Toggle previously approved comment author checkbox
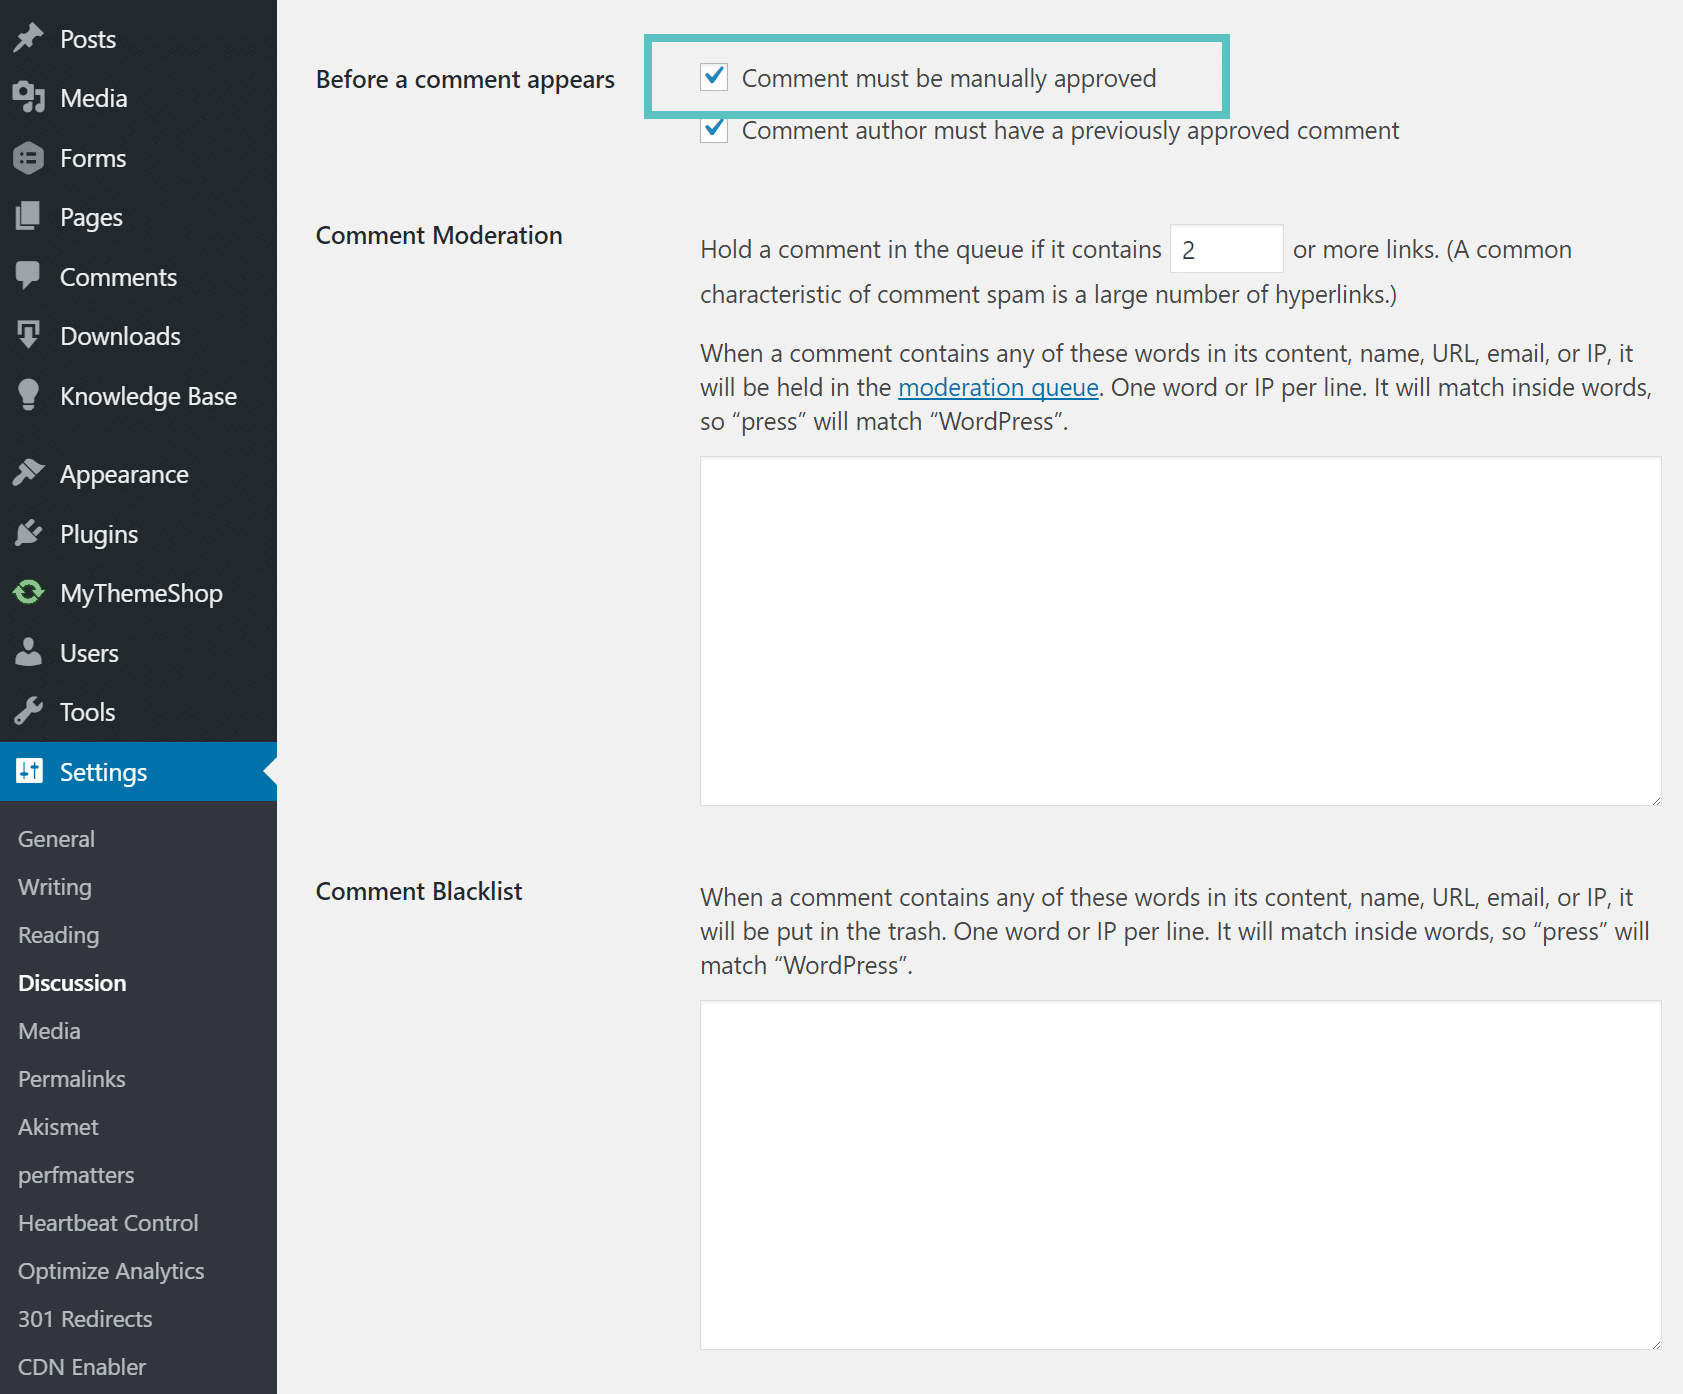 pyautogui.click(x=714, y=130)
